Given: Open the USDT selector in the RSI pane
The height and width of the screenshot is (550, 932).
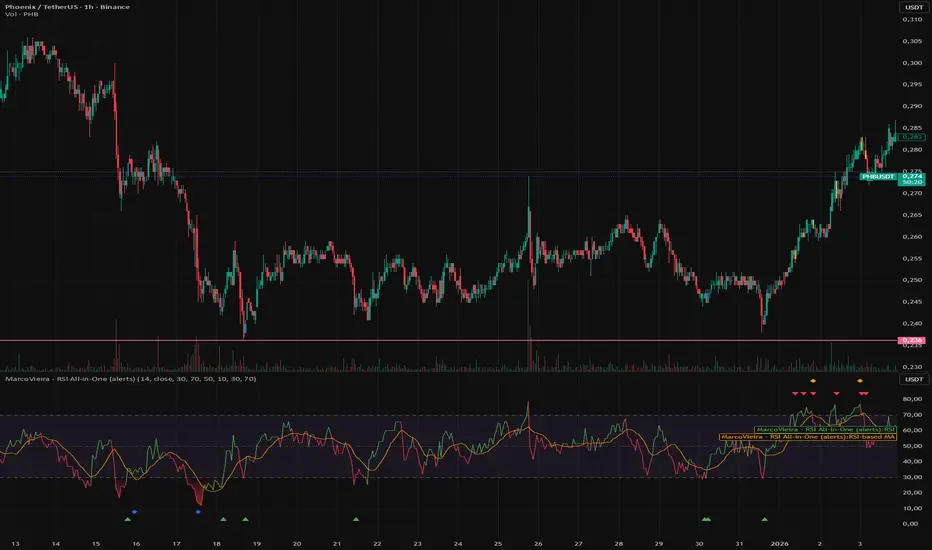Looking at the screenshot, I should tap(911, 379).
